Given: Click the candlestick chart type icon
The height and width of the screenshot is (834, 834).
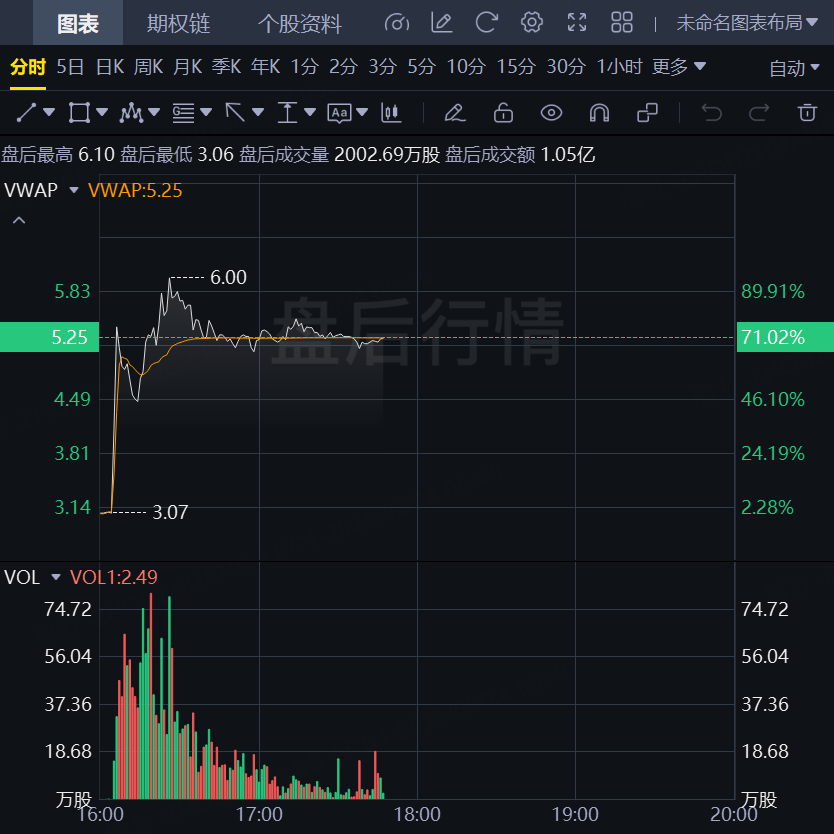Looking at the screenshot, I should 391,113.
